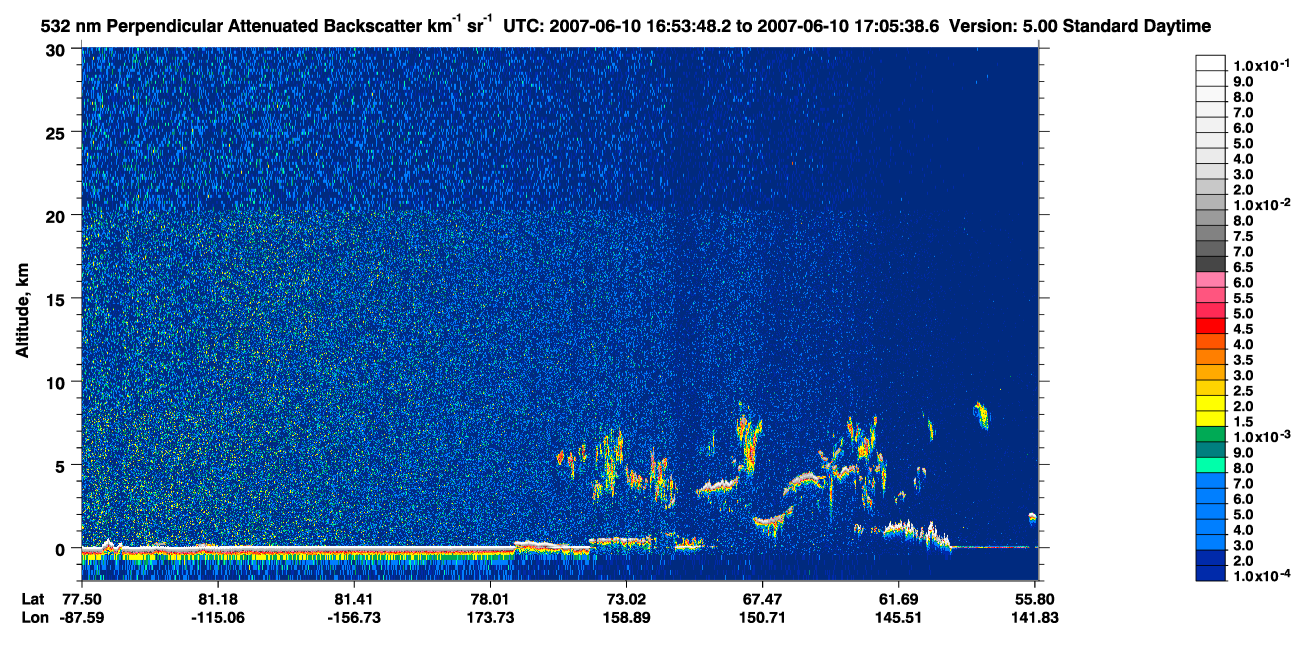Click the colorbar label 4.5
The height and width of the screenshot is (667, 1300).
[x=1245, y=328]
